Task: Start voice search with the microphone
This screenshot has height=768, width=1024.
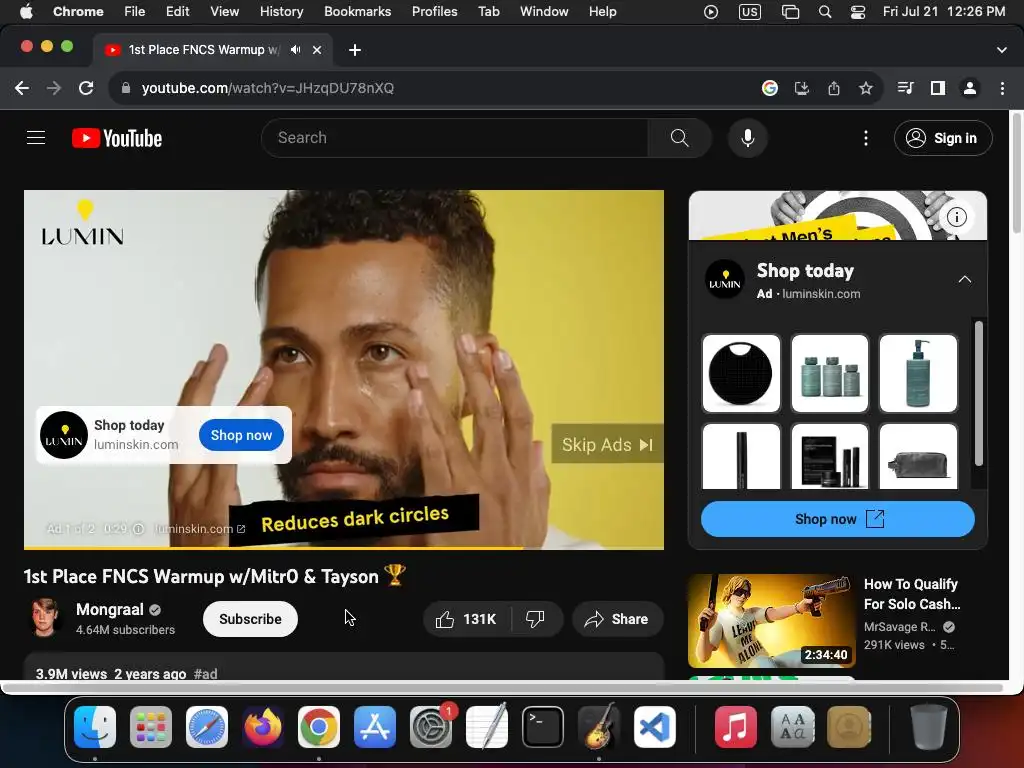Action: [x=748, y=138]
